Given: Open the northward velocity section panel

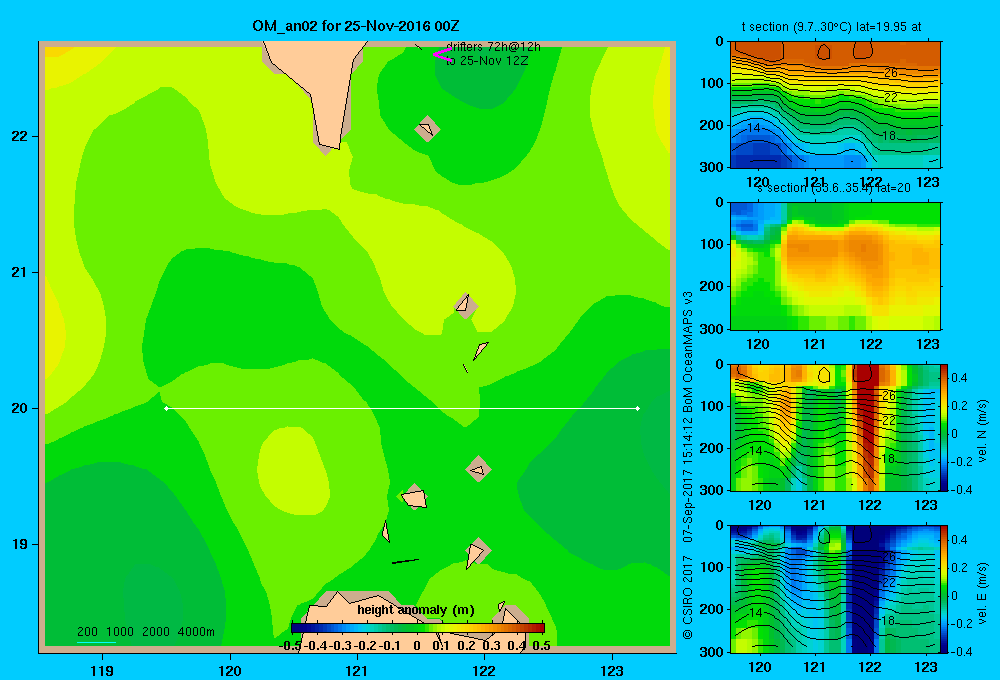Looking at the screenshot, I should [x=835, y=427].
